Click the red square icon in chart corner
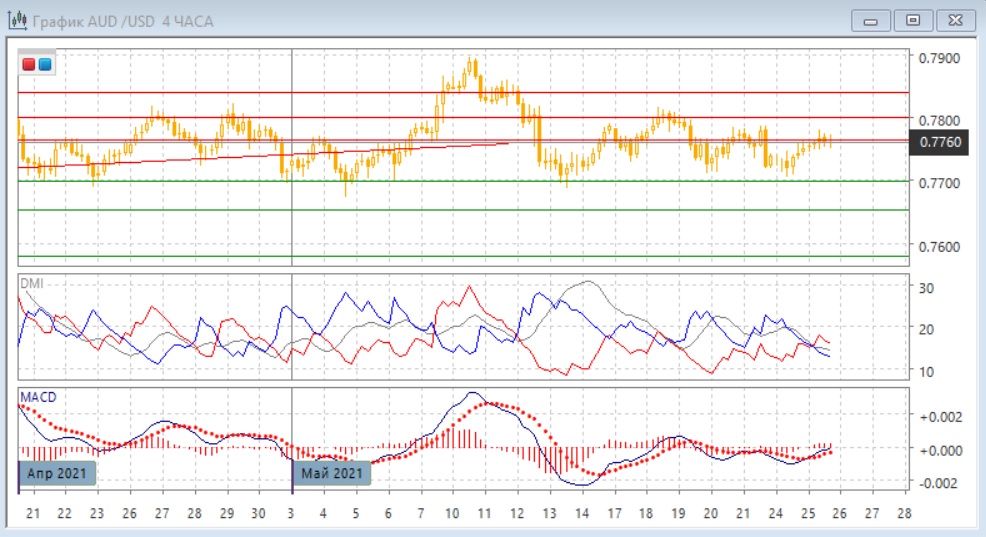This screenshot has width=986, height=537. pos(29,65)
